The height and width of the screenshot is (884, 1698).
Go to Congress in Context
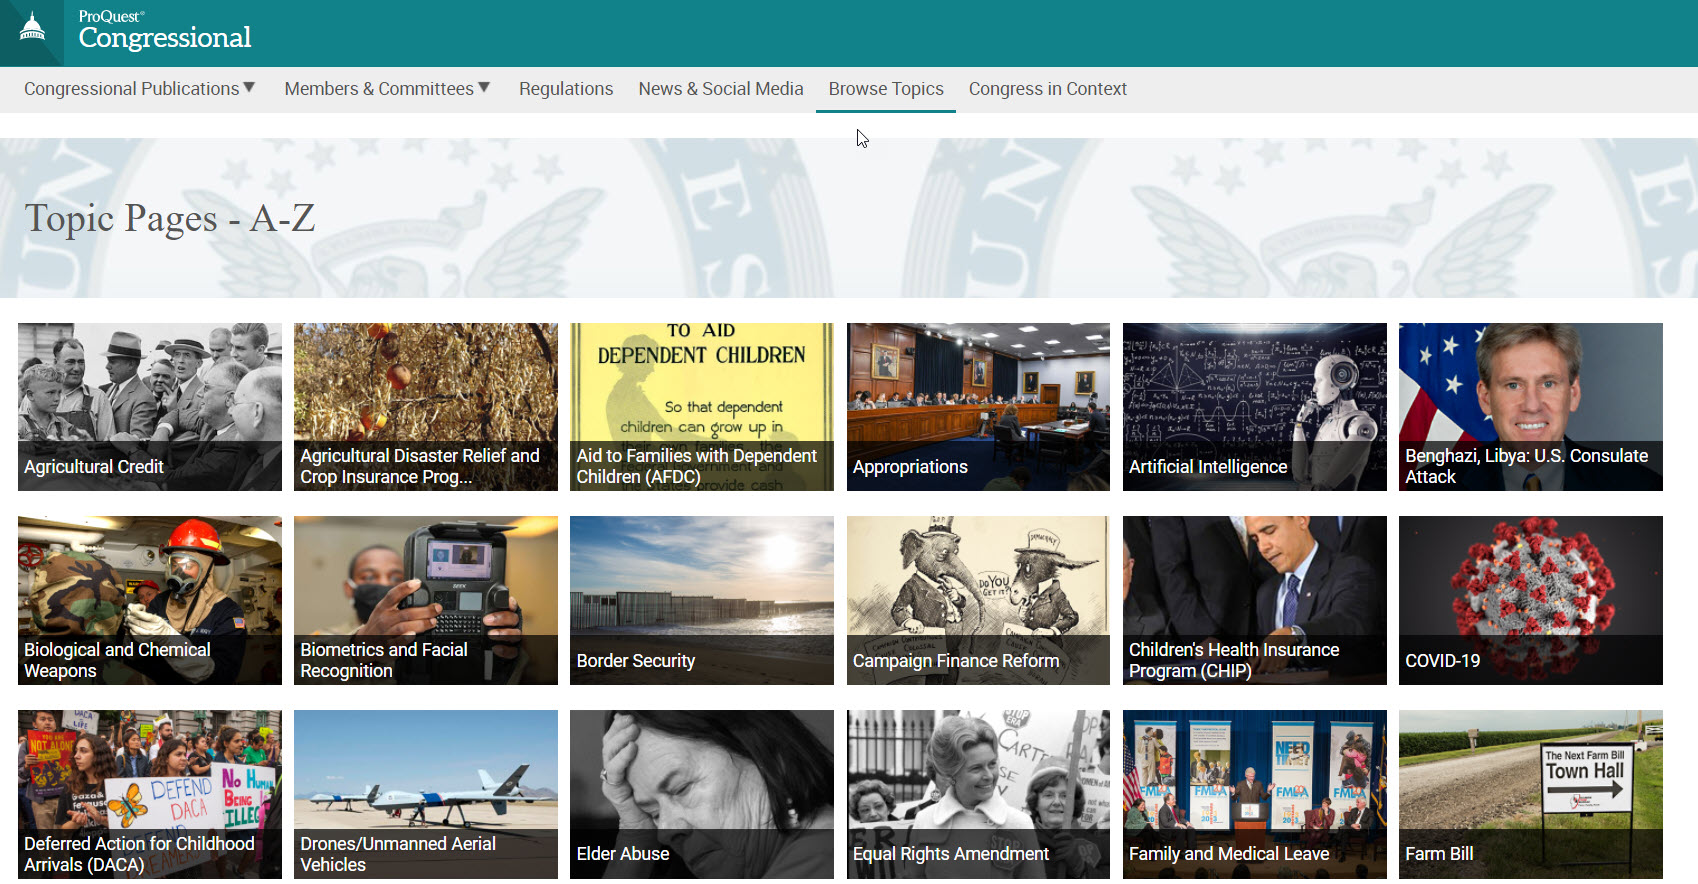click(1048, 89)
